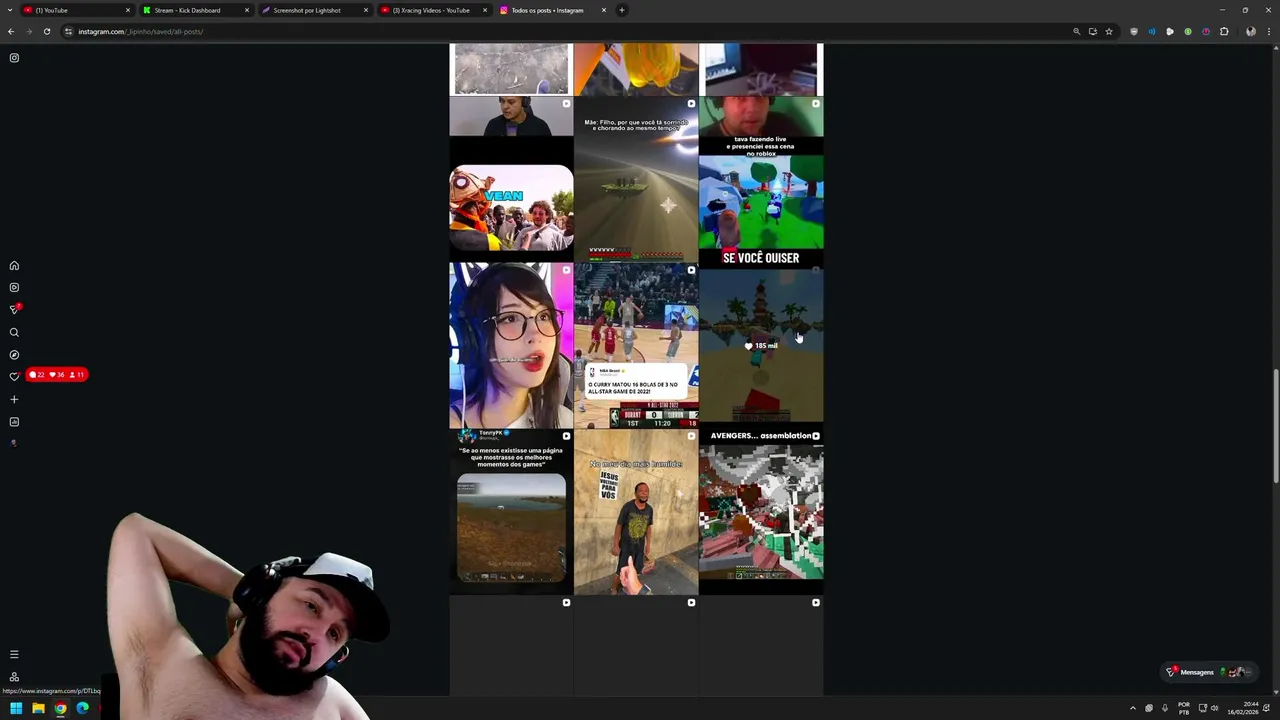Open Instagram search magnifier in sidebar
Screen dimensions: 1280x720
14,332
